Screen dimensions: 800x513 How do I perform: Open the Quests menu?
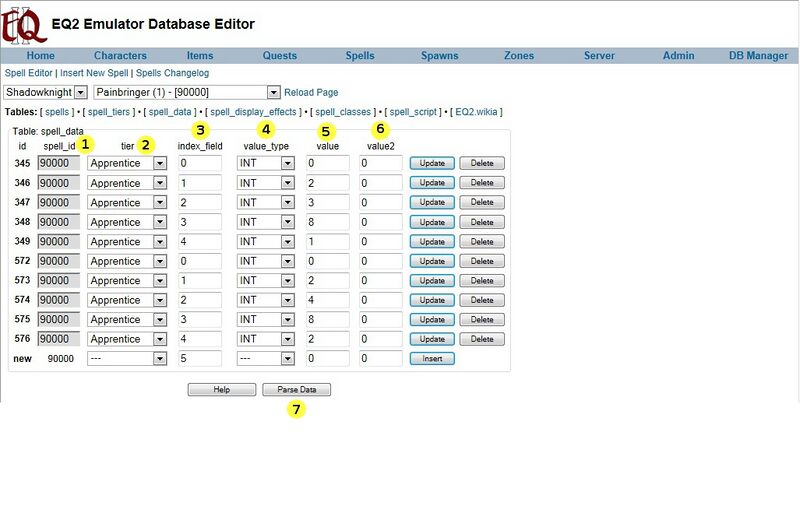[280, 56]
